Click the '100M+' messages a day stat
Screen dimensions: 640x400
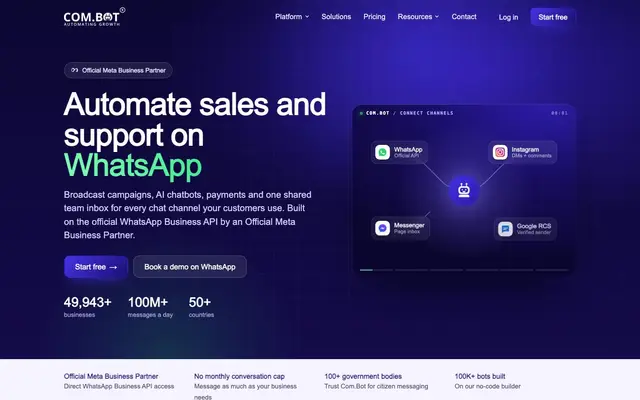(150, 307)
